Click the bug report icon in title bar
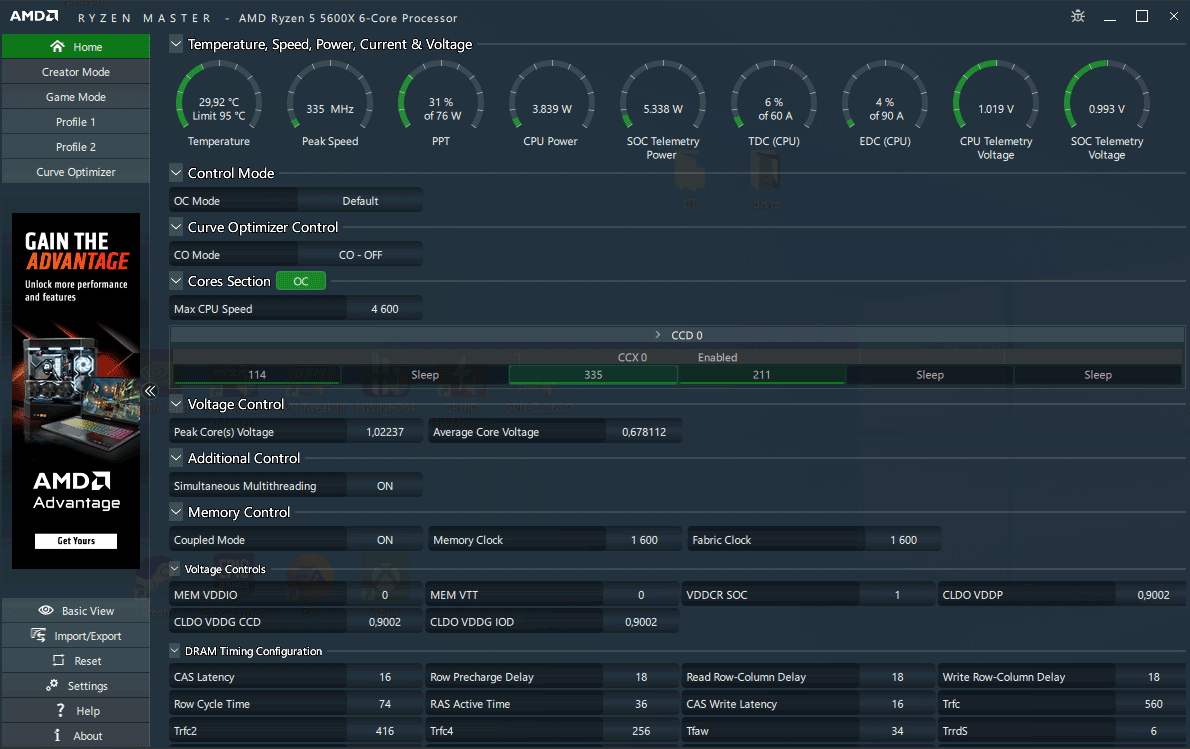Image resolution: width=1190 pixels, height=749 pixels. coord(1077,16)
